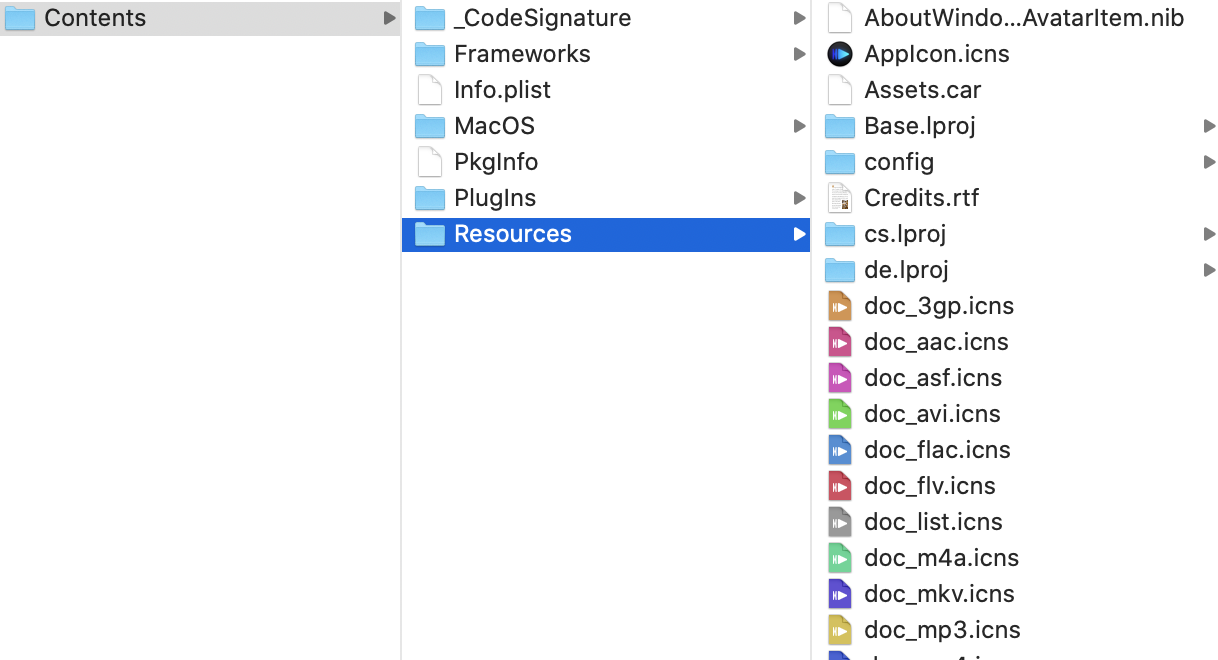Select the PkgInfo file
Viewport: 1218px width, 660px height.
(495, 162)
